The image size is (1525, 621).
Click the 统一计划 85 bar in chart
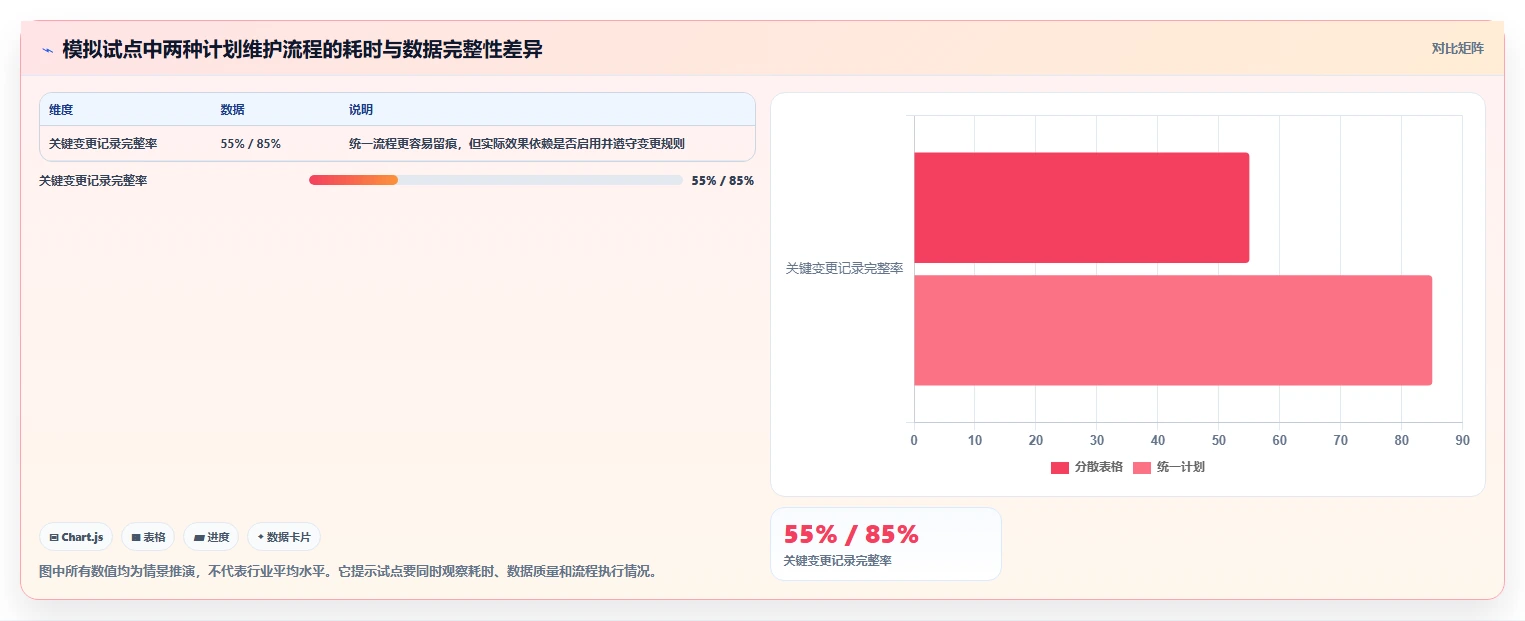(1173, 330)
